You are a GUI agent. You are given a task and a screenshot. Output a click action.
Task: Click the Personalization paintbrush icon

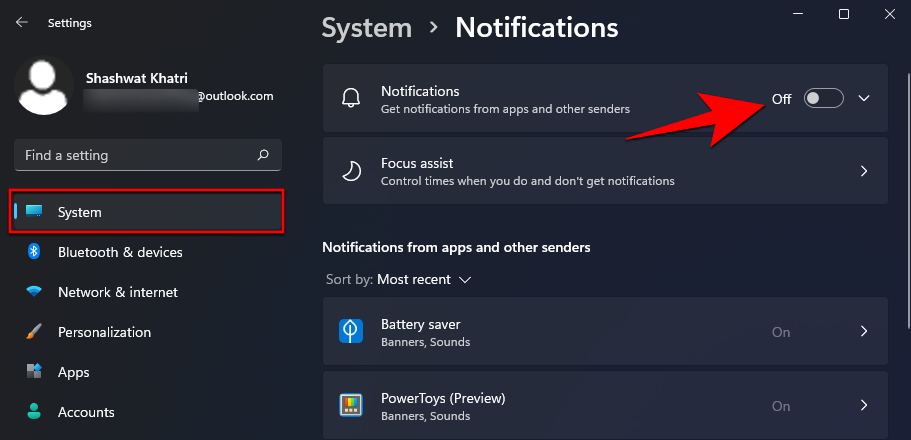[34, 332]
